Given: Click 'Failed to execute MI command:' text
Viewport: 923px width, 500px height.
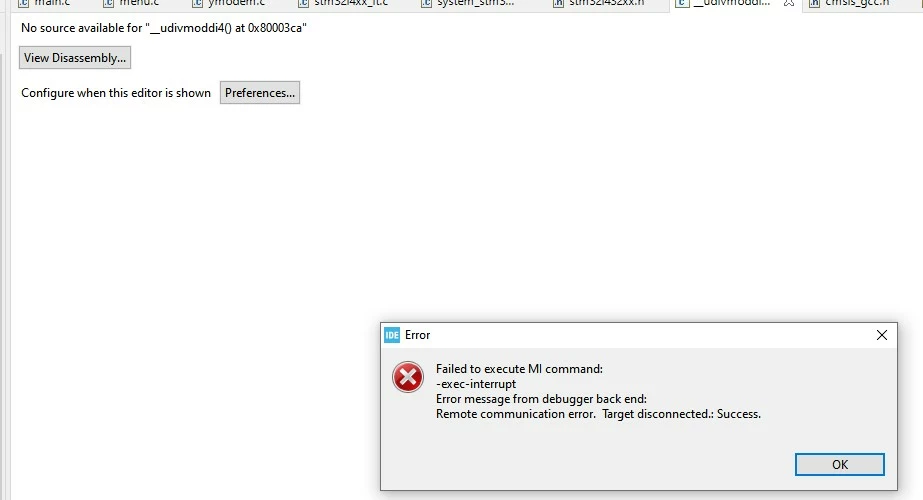Looking at the screenshot, I should point(519,369).
